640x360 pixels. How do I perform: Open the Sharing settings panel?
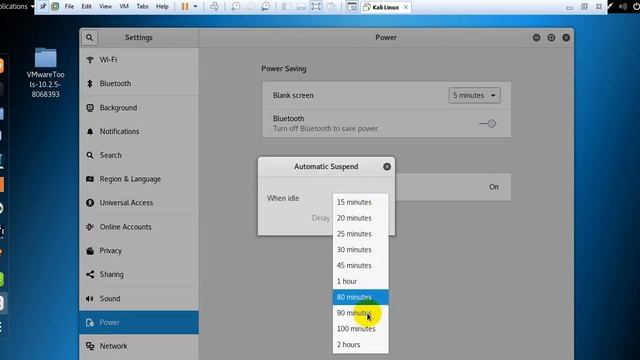tap(139, 275)
